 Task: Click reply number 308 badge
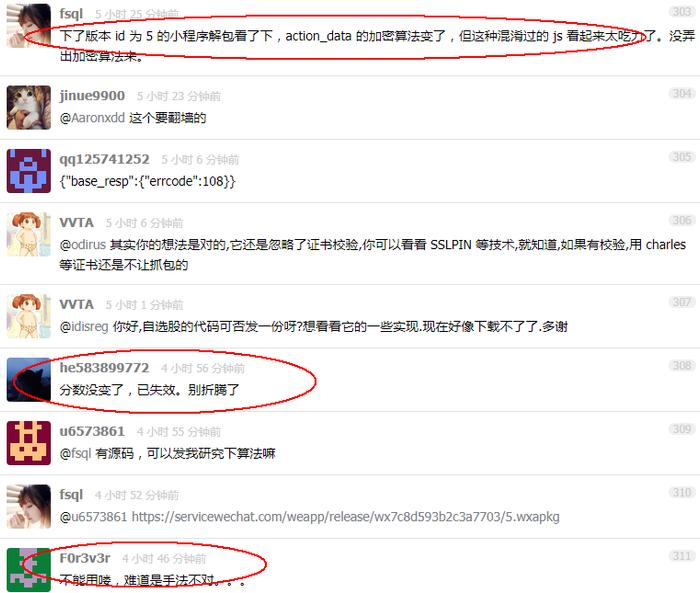[x=682, y=365]
